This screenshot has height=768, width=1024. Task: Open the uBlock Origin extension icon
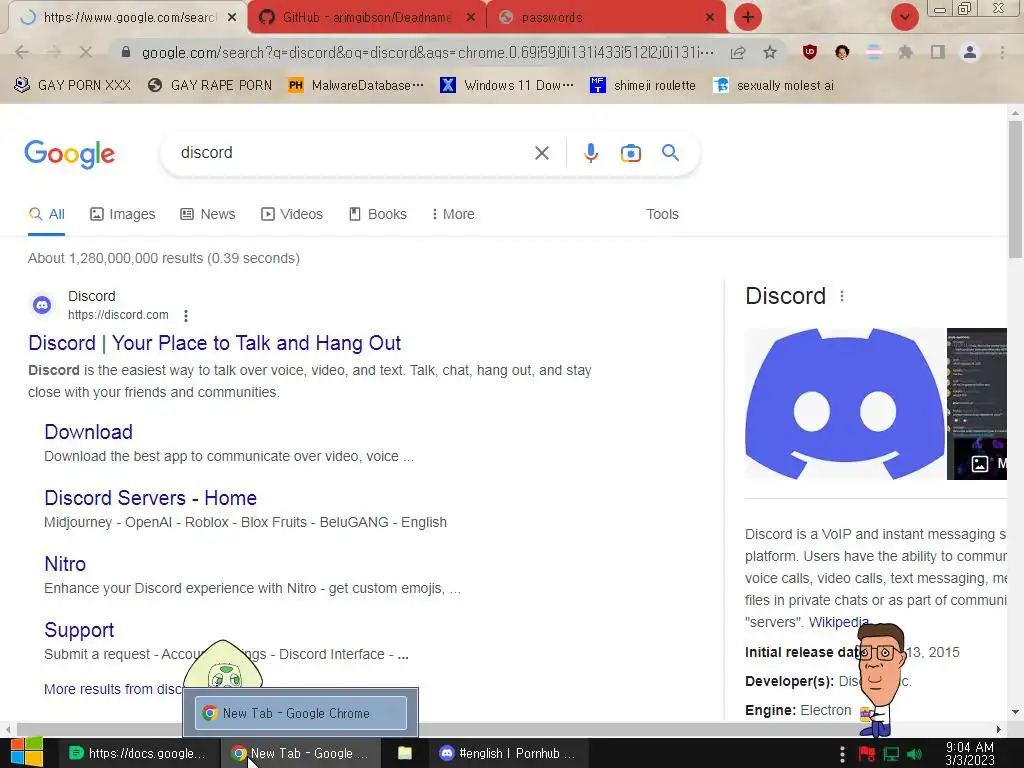(x=810, y=52)
